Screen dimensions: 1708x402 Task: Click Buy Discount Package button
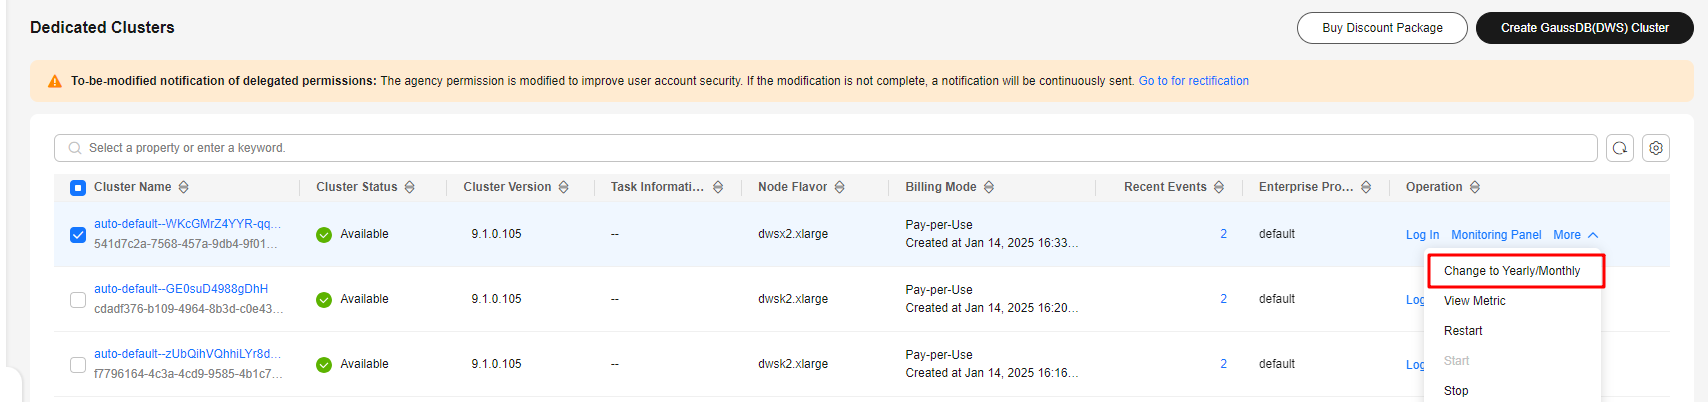[x=1382, y=28]
